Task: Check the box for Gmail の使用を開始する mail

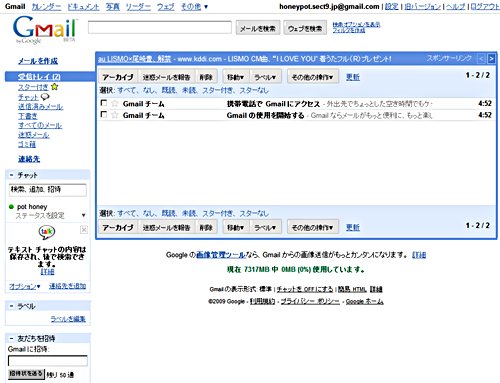Action: point(104,115)
